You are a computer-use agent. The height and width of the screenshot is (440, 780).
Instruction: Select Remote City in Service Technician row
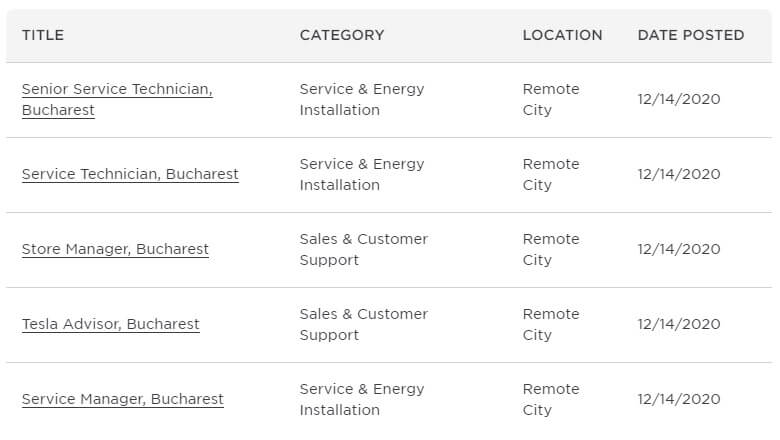click(x=551, y=174)
